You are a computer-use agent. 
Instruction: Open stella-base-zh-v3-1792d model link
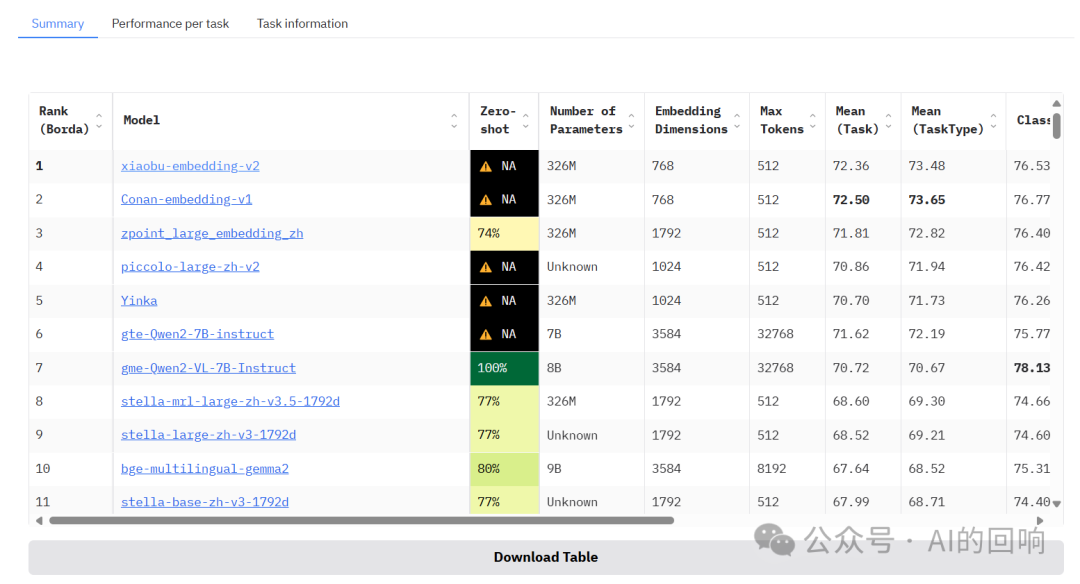click(205, 502)
